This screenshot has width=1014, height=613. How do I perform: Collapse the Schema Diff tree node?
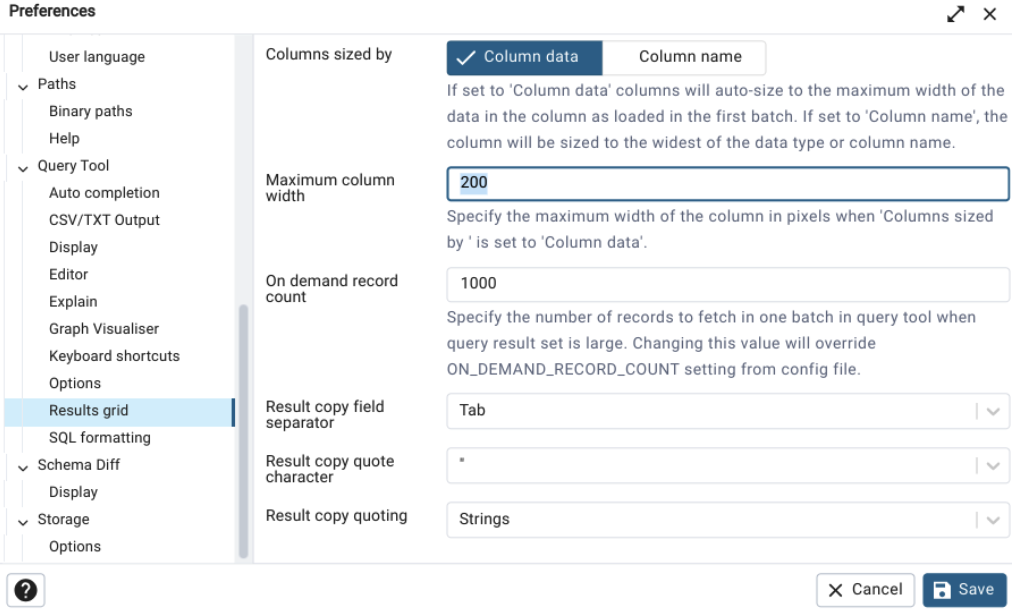tap(23, 468)
